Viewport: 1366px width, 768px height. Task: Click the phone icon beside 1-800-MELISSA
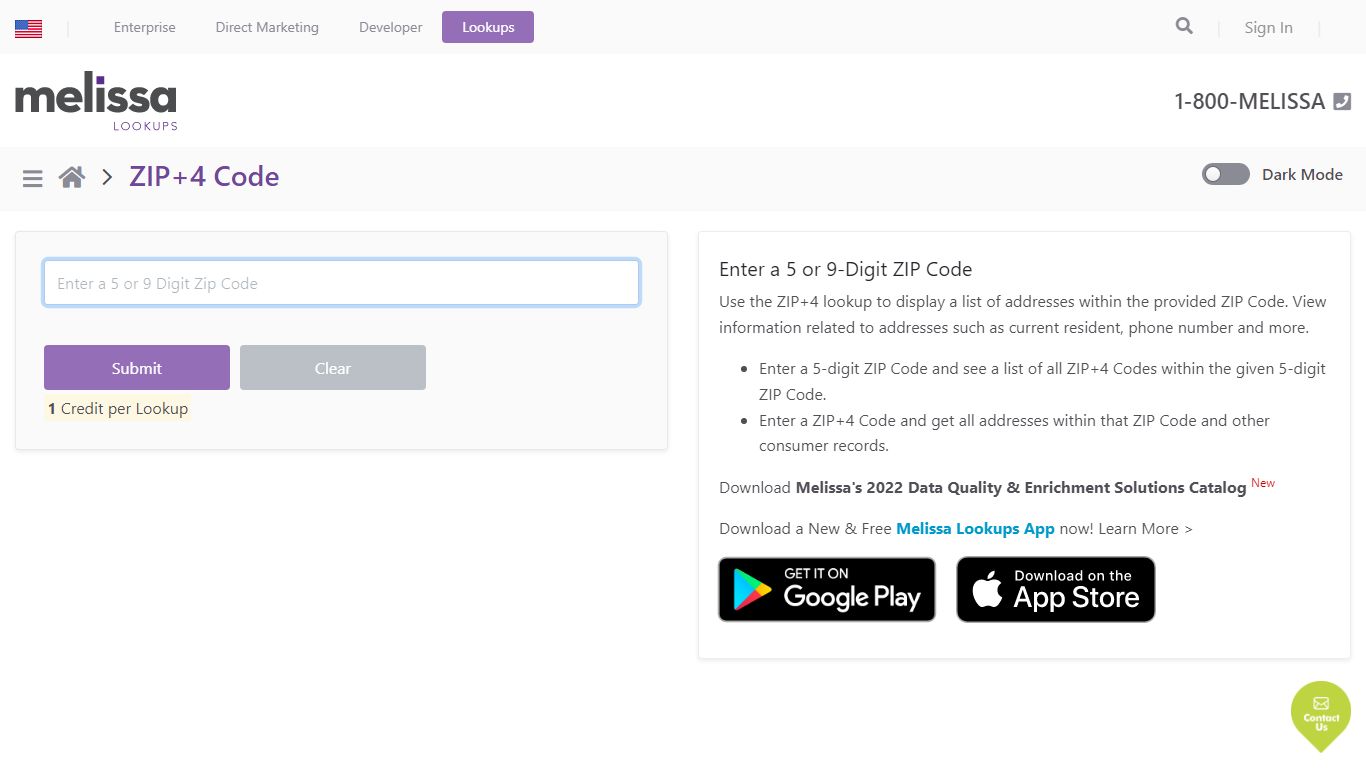tap(1342, 101)
